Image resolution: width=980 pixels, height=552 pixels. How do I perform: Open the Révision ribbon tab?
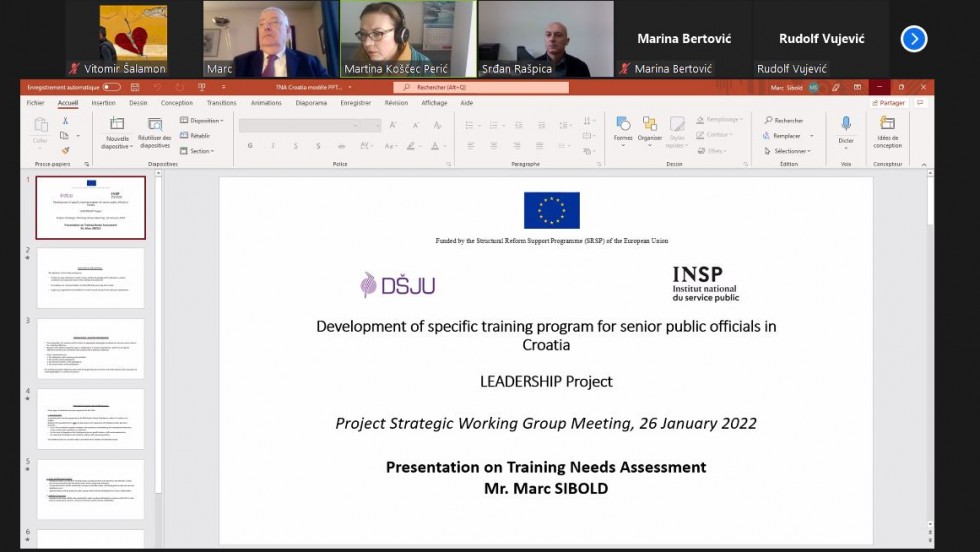(396, 103)
